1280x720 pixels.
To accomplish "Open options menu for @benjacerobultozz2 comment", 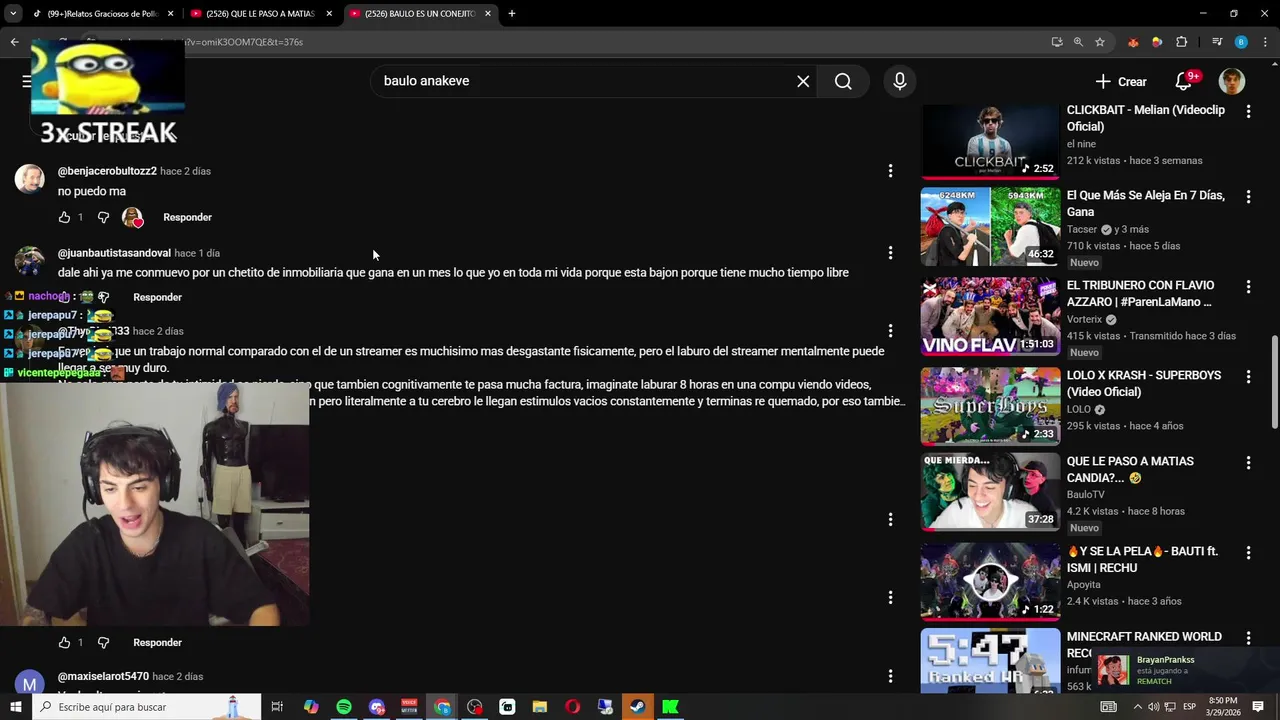I will [890, 171].
